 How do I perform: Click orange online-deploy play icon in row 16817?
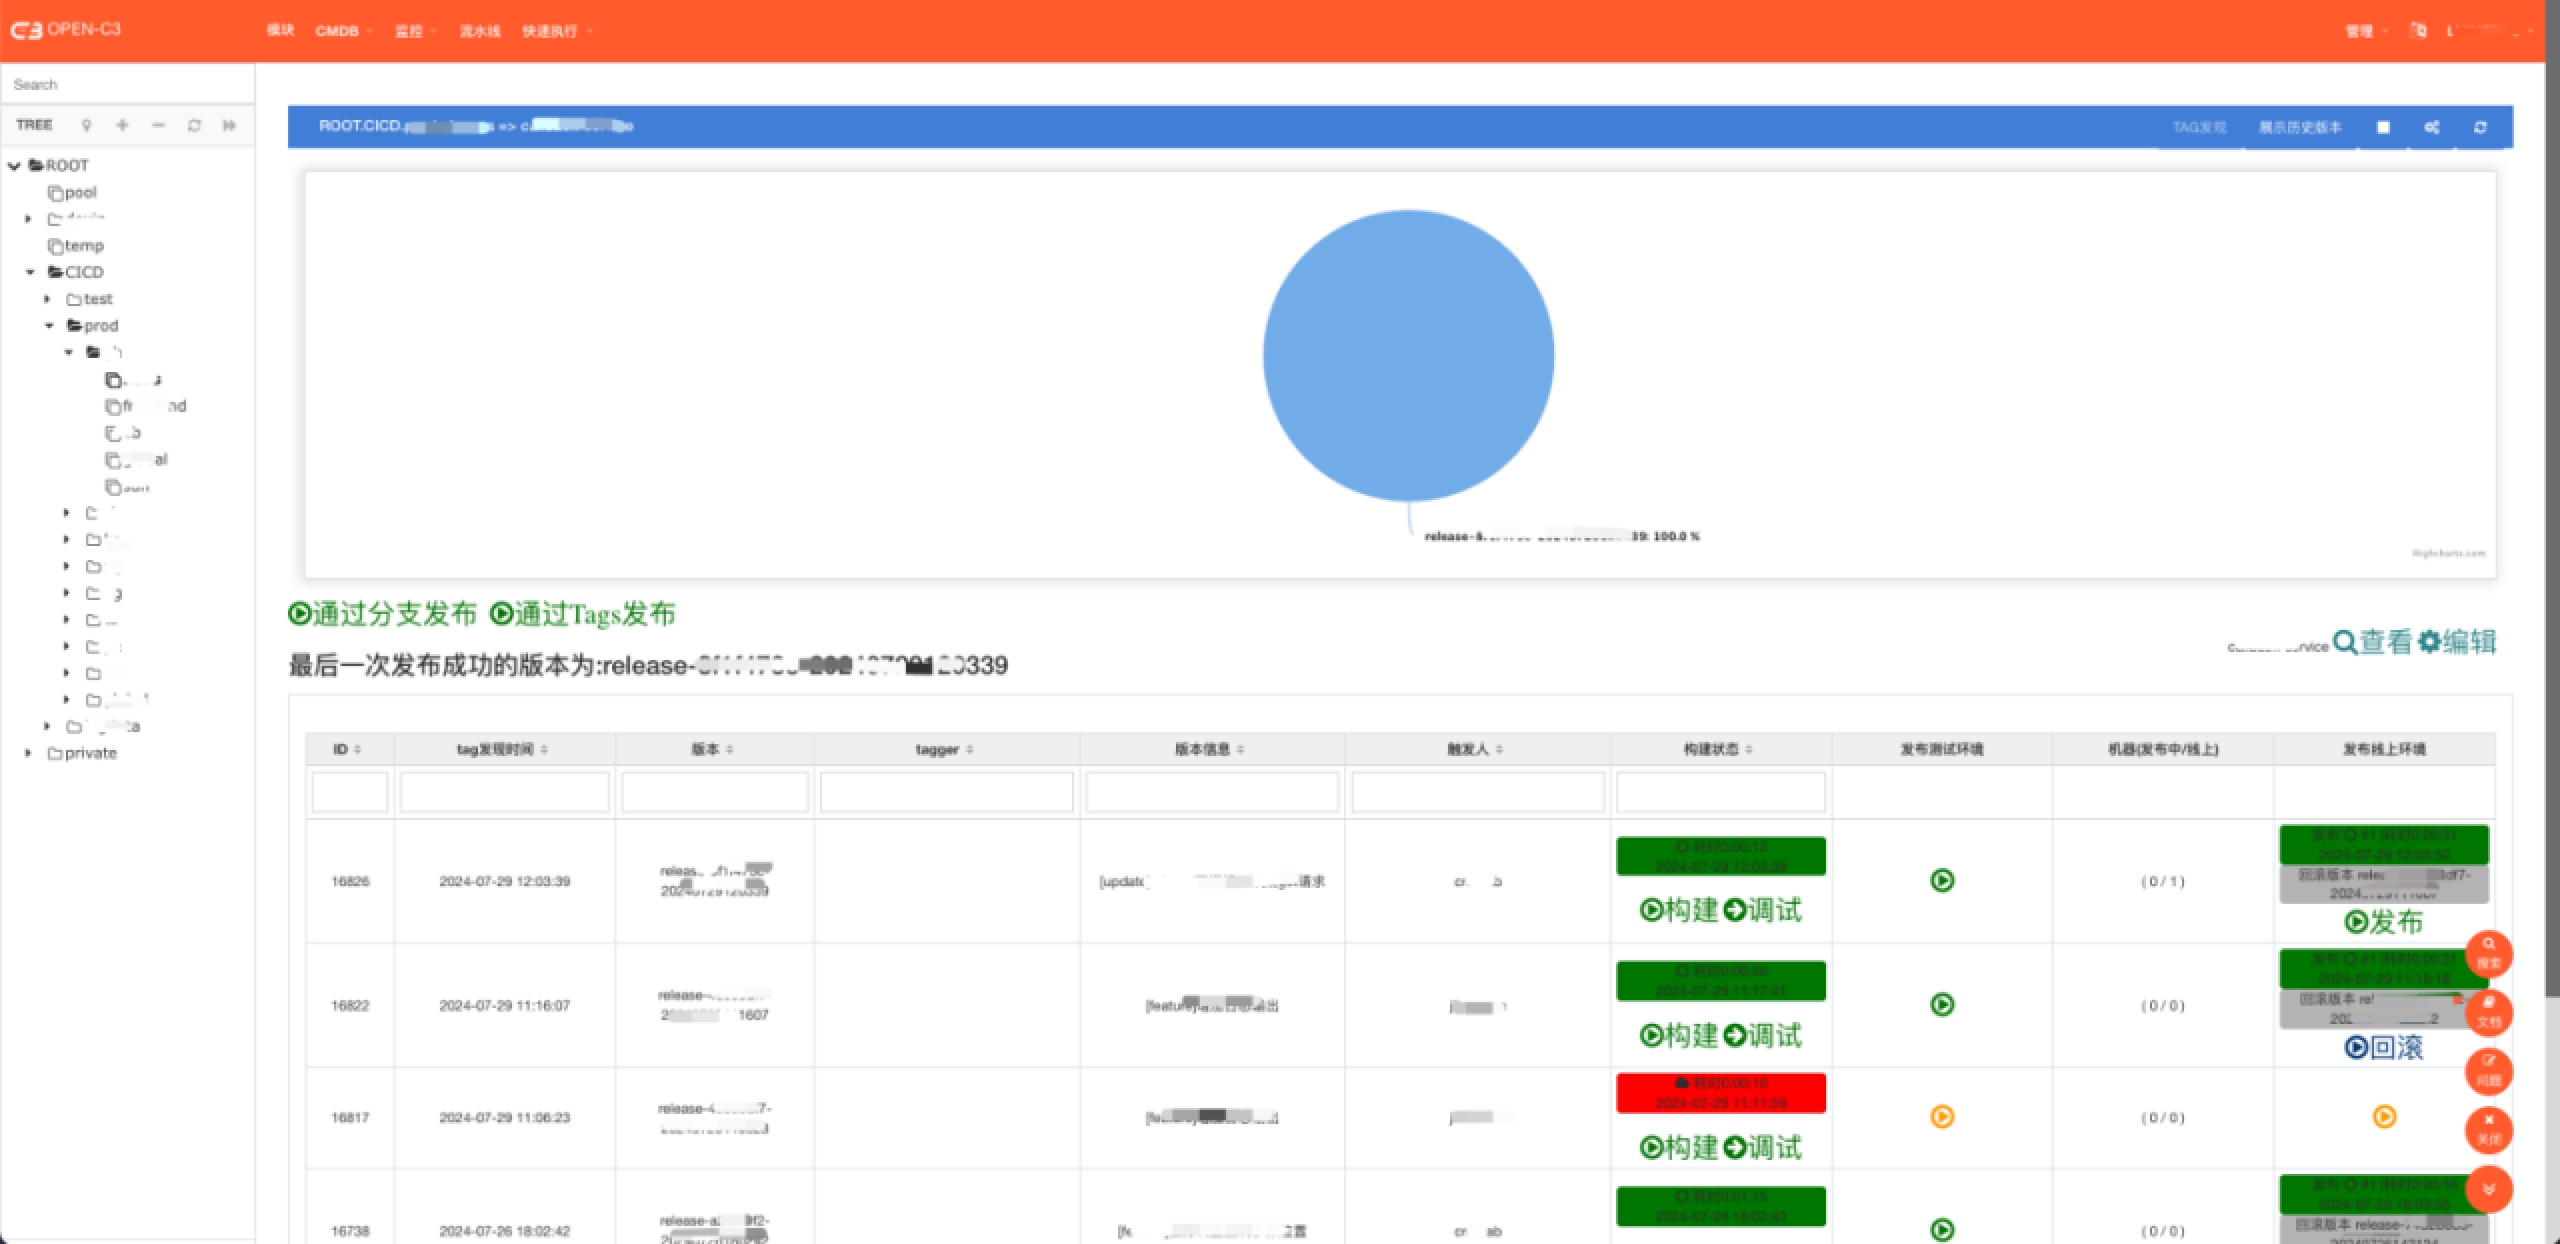click(x=2384, y=1116)
